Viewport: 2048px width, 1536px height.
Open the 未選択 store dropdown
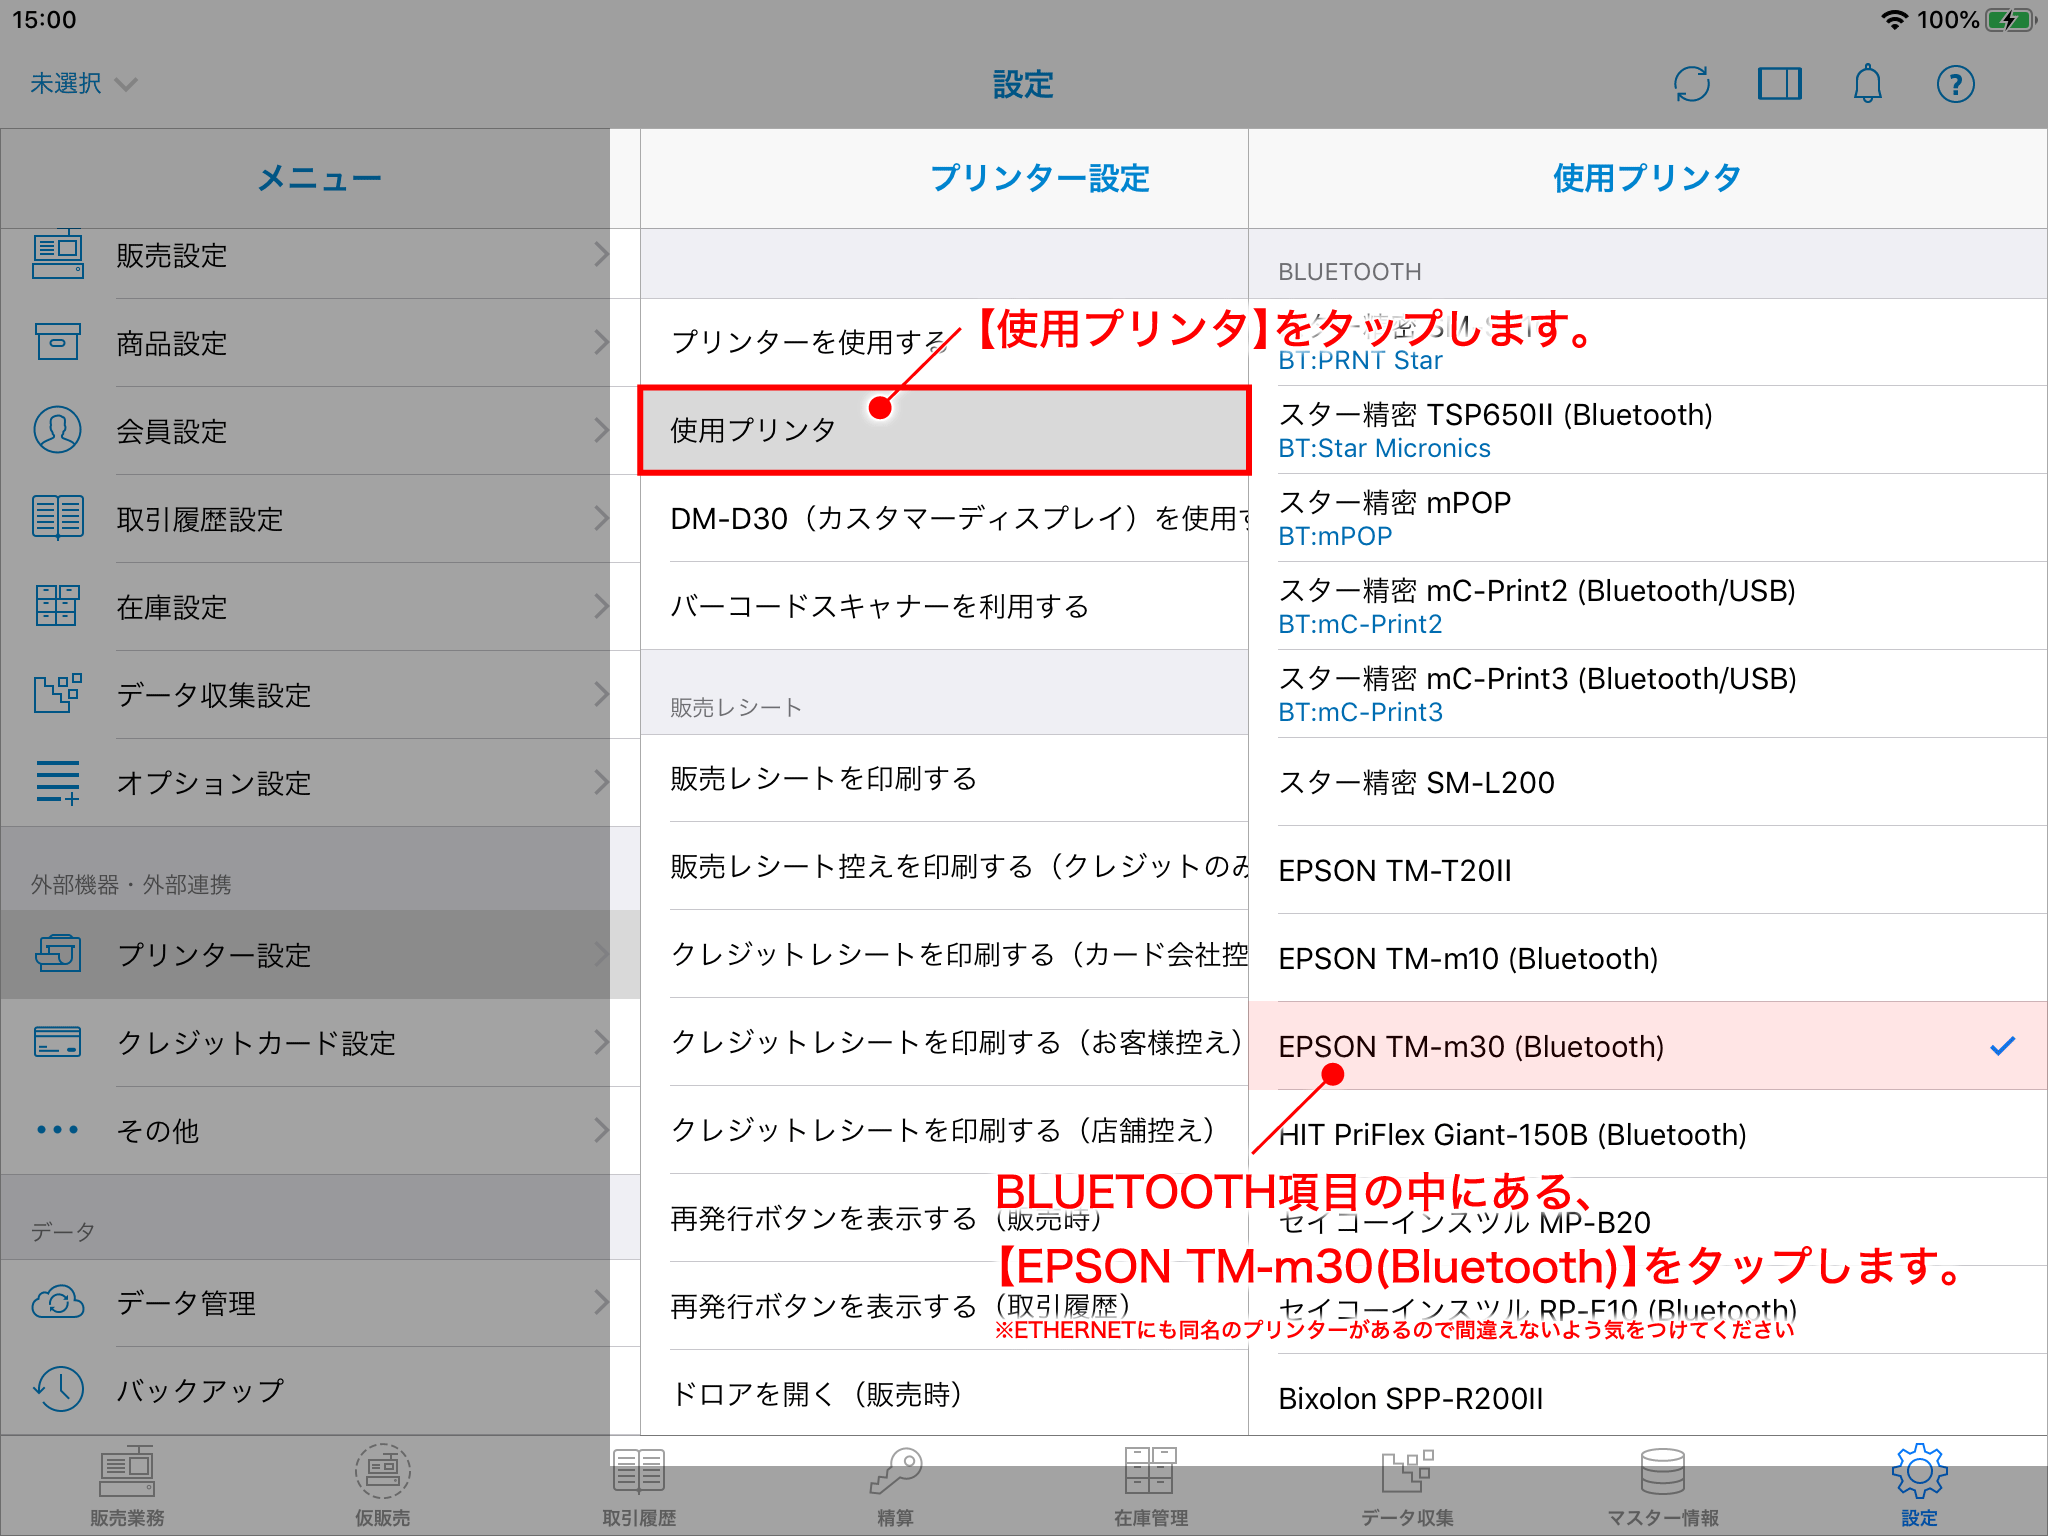[x=83, y=84]
